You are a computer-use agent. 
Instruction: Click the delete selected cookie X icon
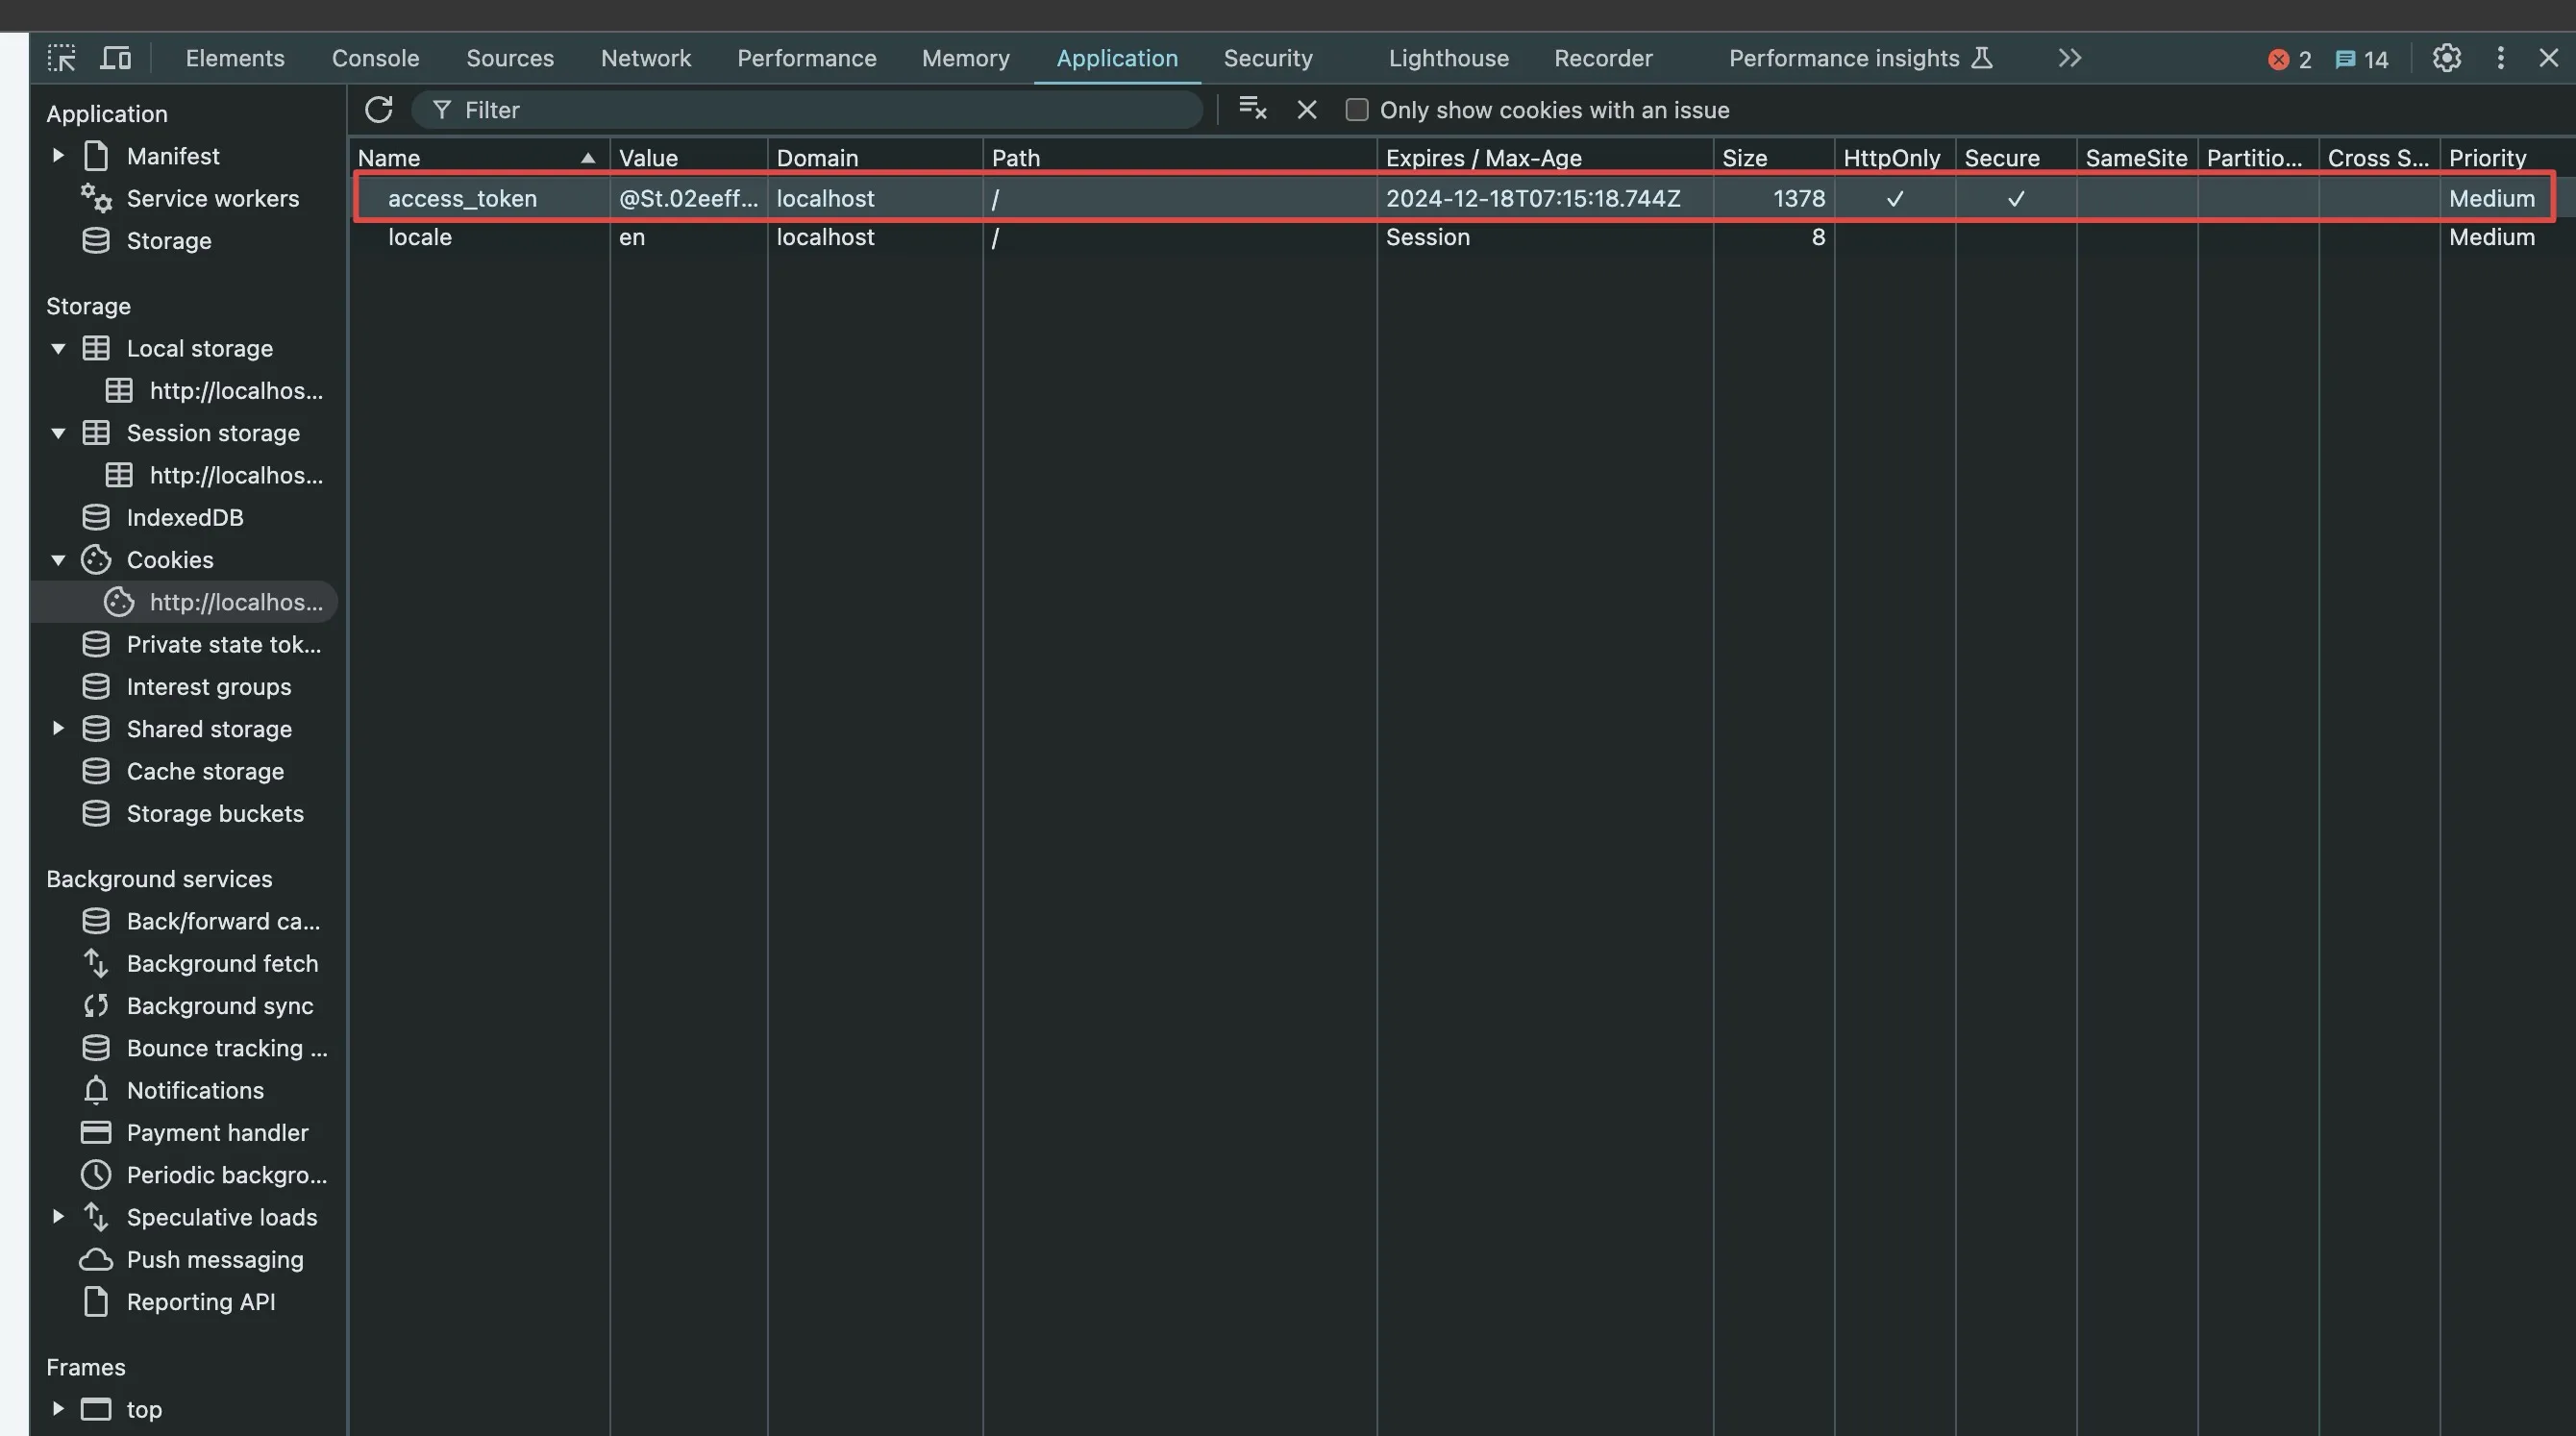point(1306,110)
